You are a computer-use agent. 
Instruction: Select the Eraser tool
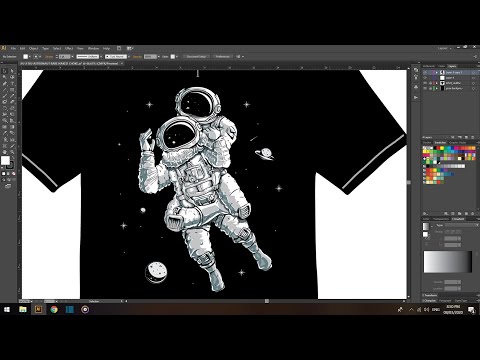(x=12, y=102)
